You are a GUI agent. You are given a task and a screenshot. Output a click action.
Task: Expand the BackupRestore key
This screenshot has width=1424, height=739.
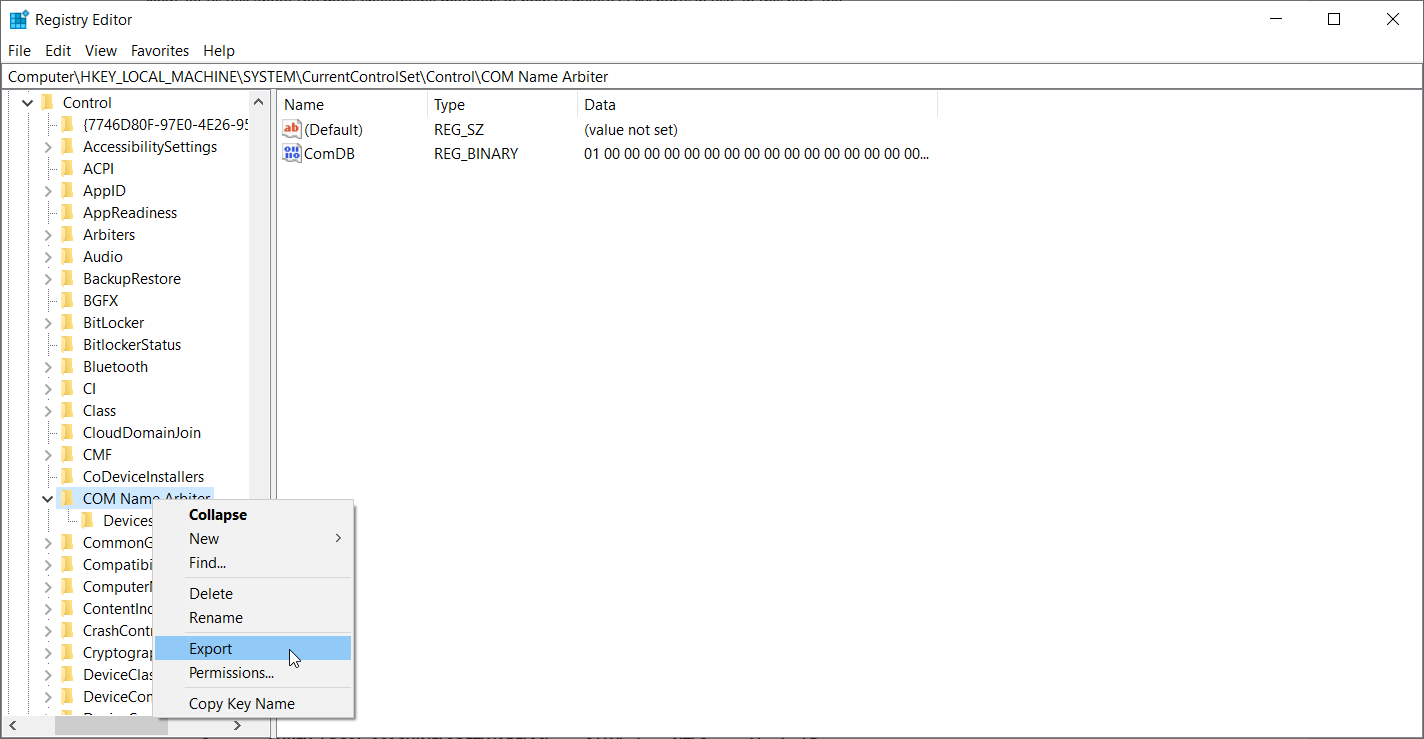[48, 278]
